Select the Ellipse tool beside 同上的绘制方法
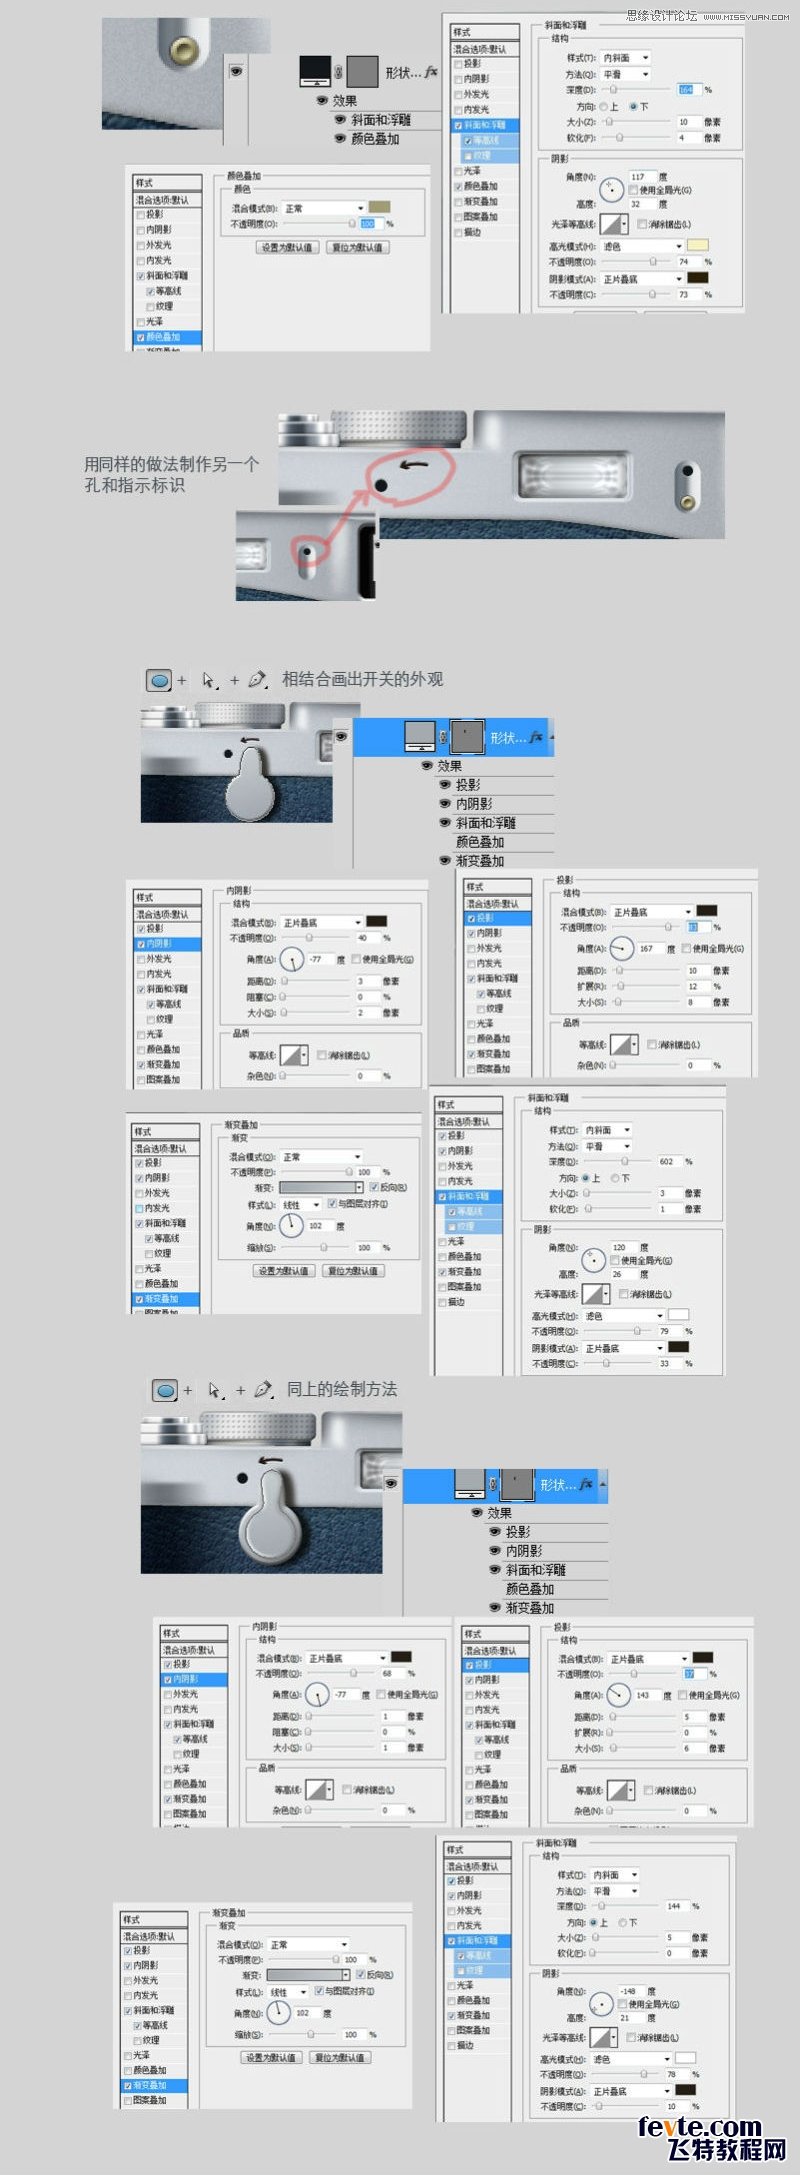This screenshot has height=2175, width=800. click(166, 1391)
